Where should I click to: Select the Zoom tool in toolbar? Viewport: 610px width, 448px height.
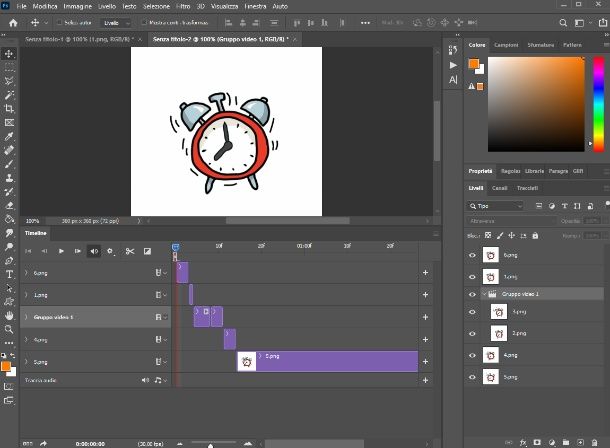9,329
